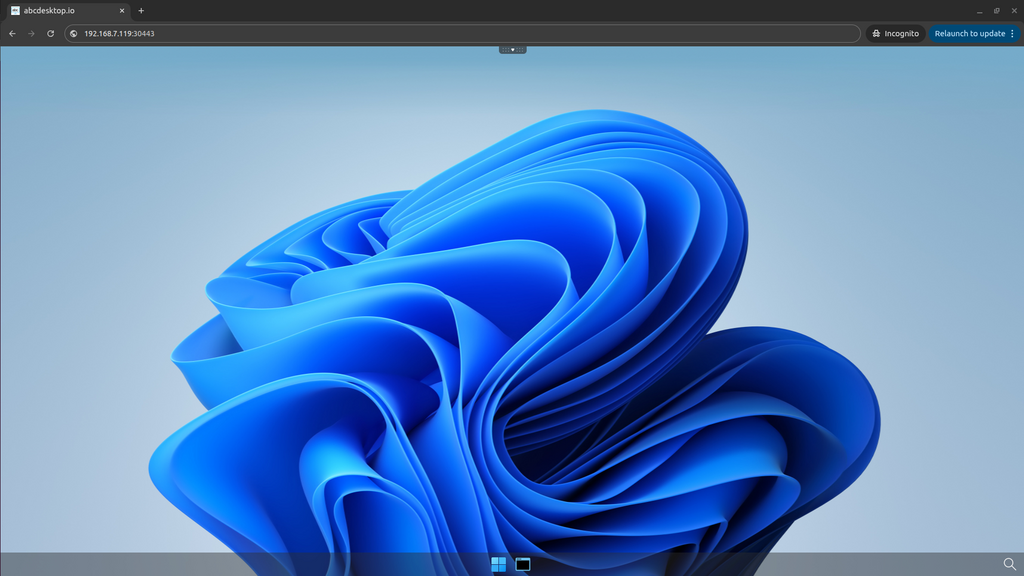This screenshot has width=1024, height=576.
Task: Open a new browser tab with the plus button
Action: [141, 10]
